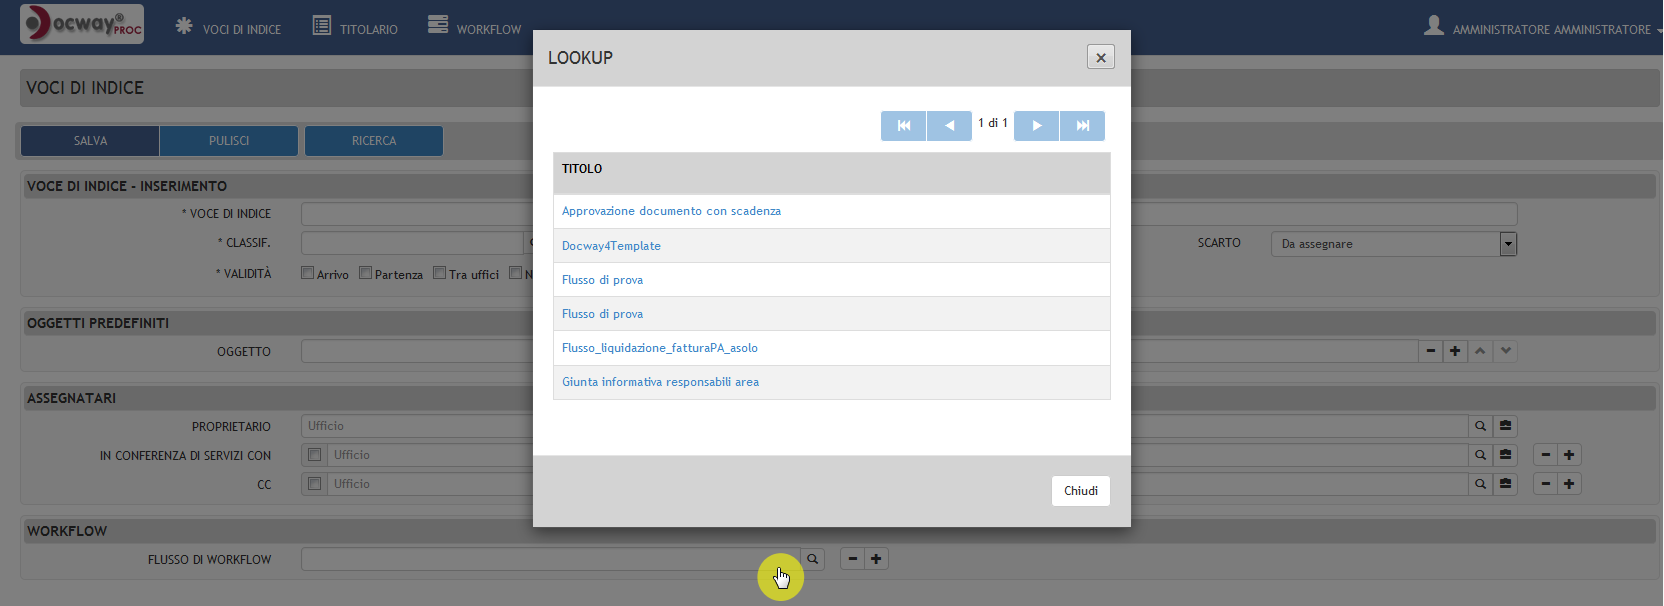Open the Titolario menu
The height and width of the screenshot is (606, 1664).
tap(356, 29)
